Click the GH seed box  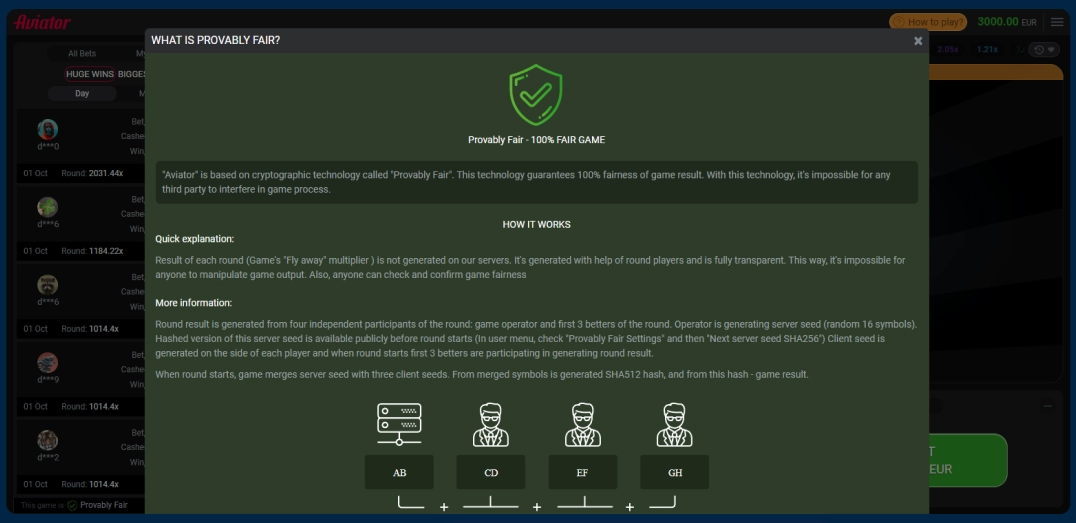pos(675,472)
